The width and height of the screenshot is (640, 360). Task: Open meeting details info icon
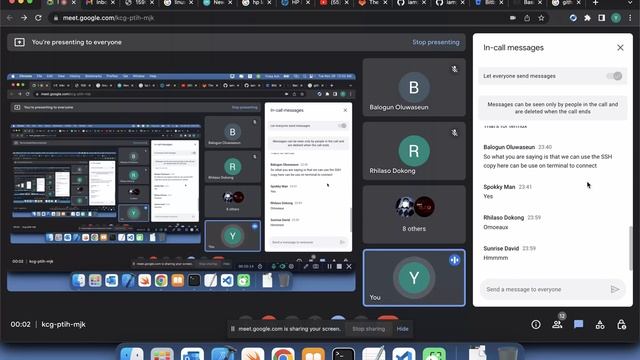[536, 324]
